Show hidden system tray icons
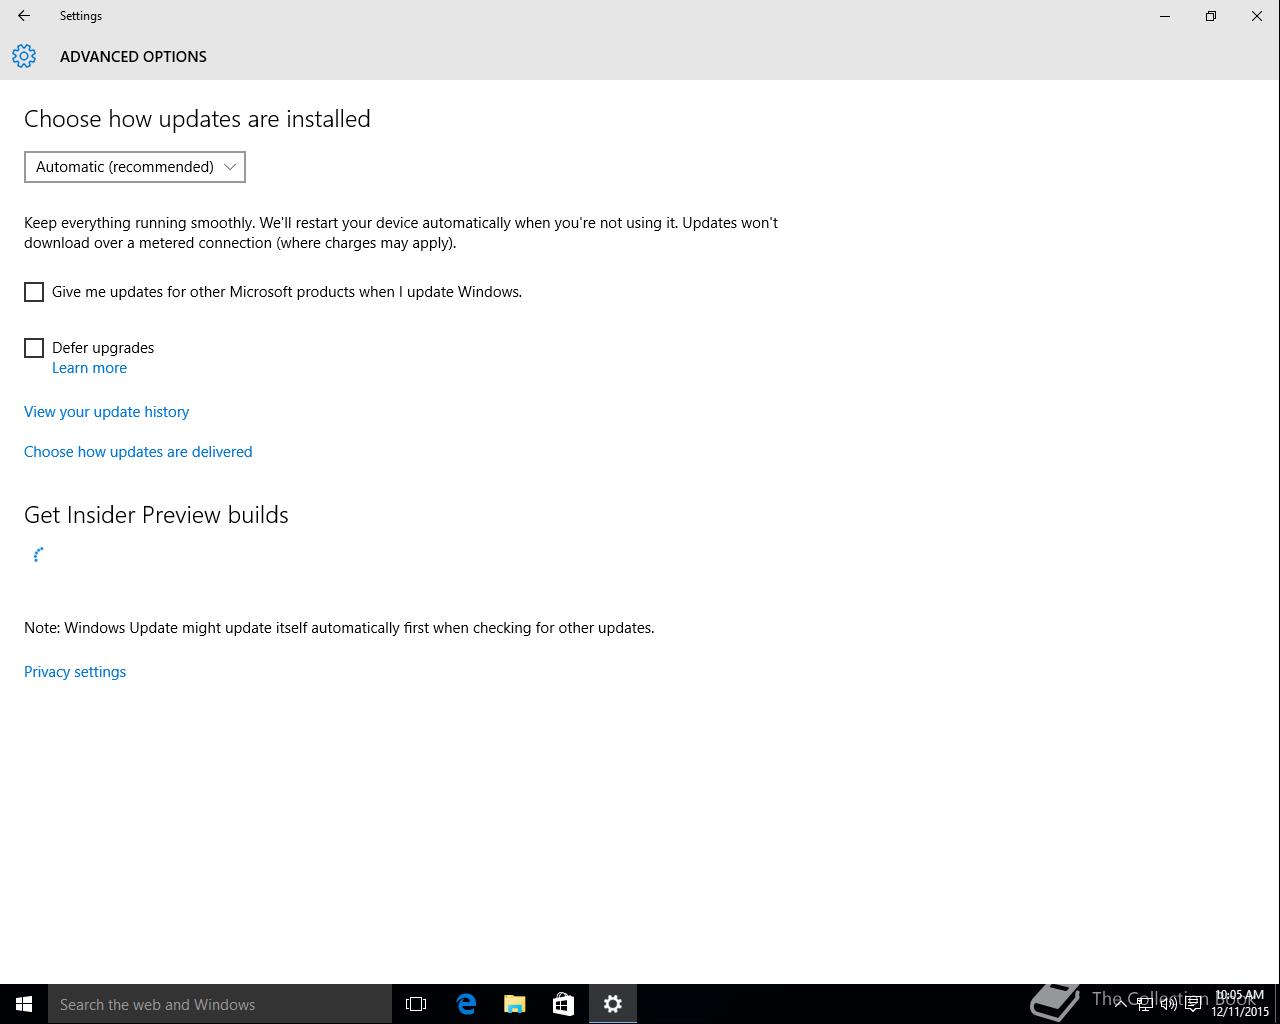This screenshot has width=1280, height=1024. click(x=1121, y=1004)
